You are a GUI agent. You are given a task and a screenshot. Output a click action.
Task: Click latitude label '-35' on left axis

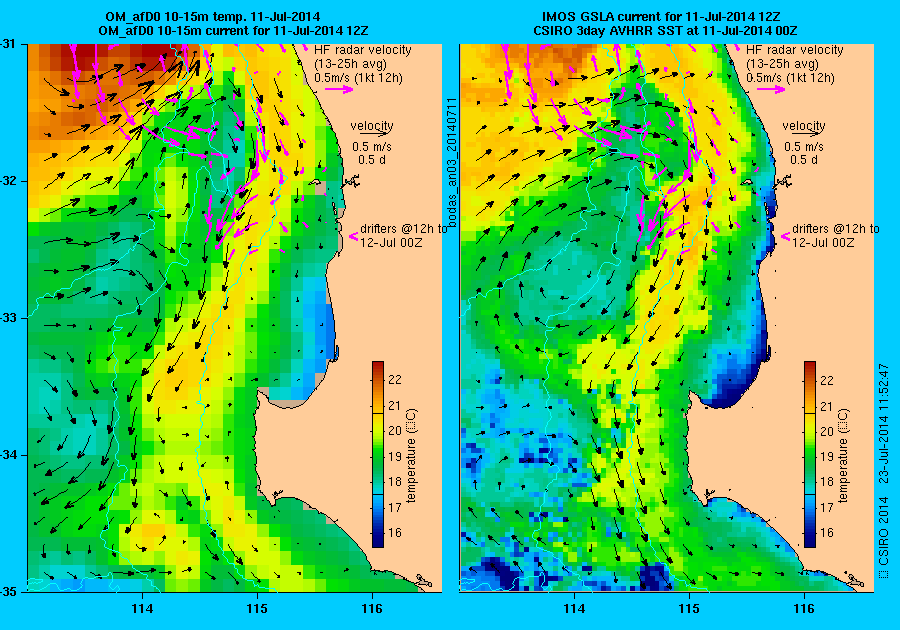tap(7, 592)
